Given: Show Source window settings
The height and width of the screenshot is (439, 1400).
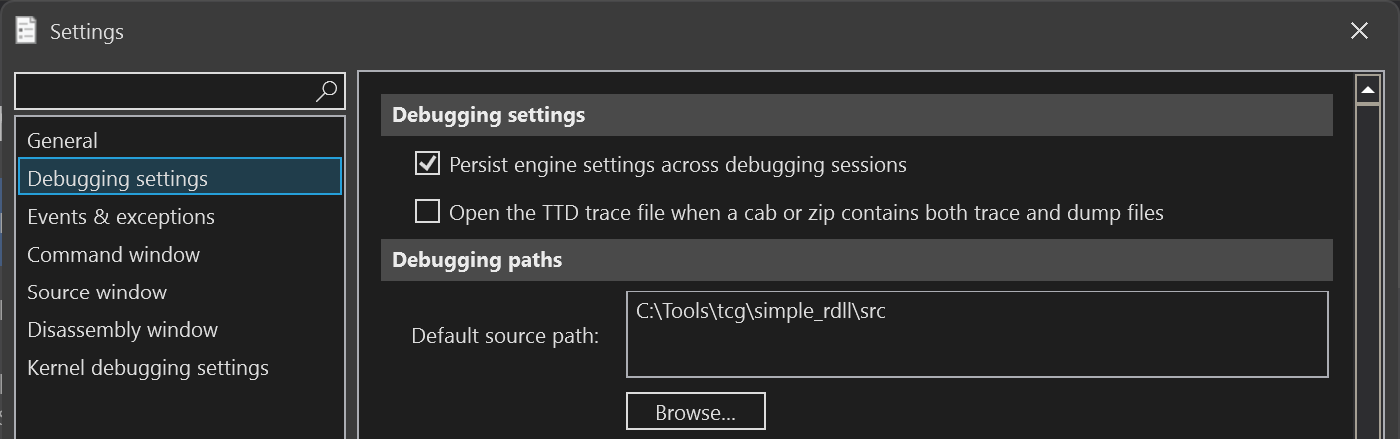Looking at the screenshot, I should click(x=97, y=292).
